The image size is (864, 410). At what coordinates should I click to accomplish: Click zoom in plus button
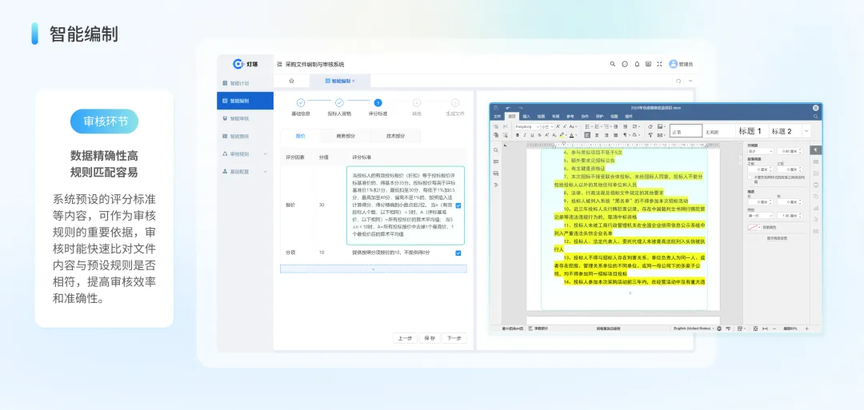807,328
